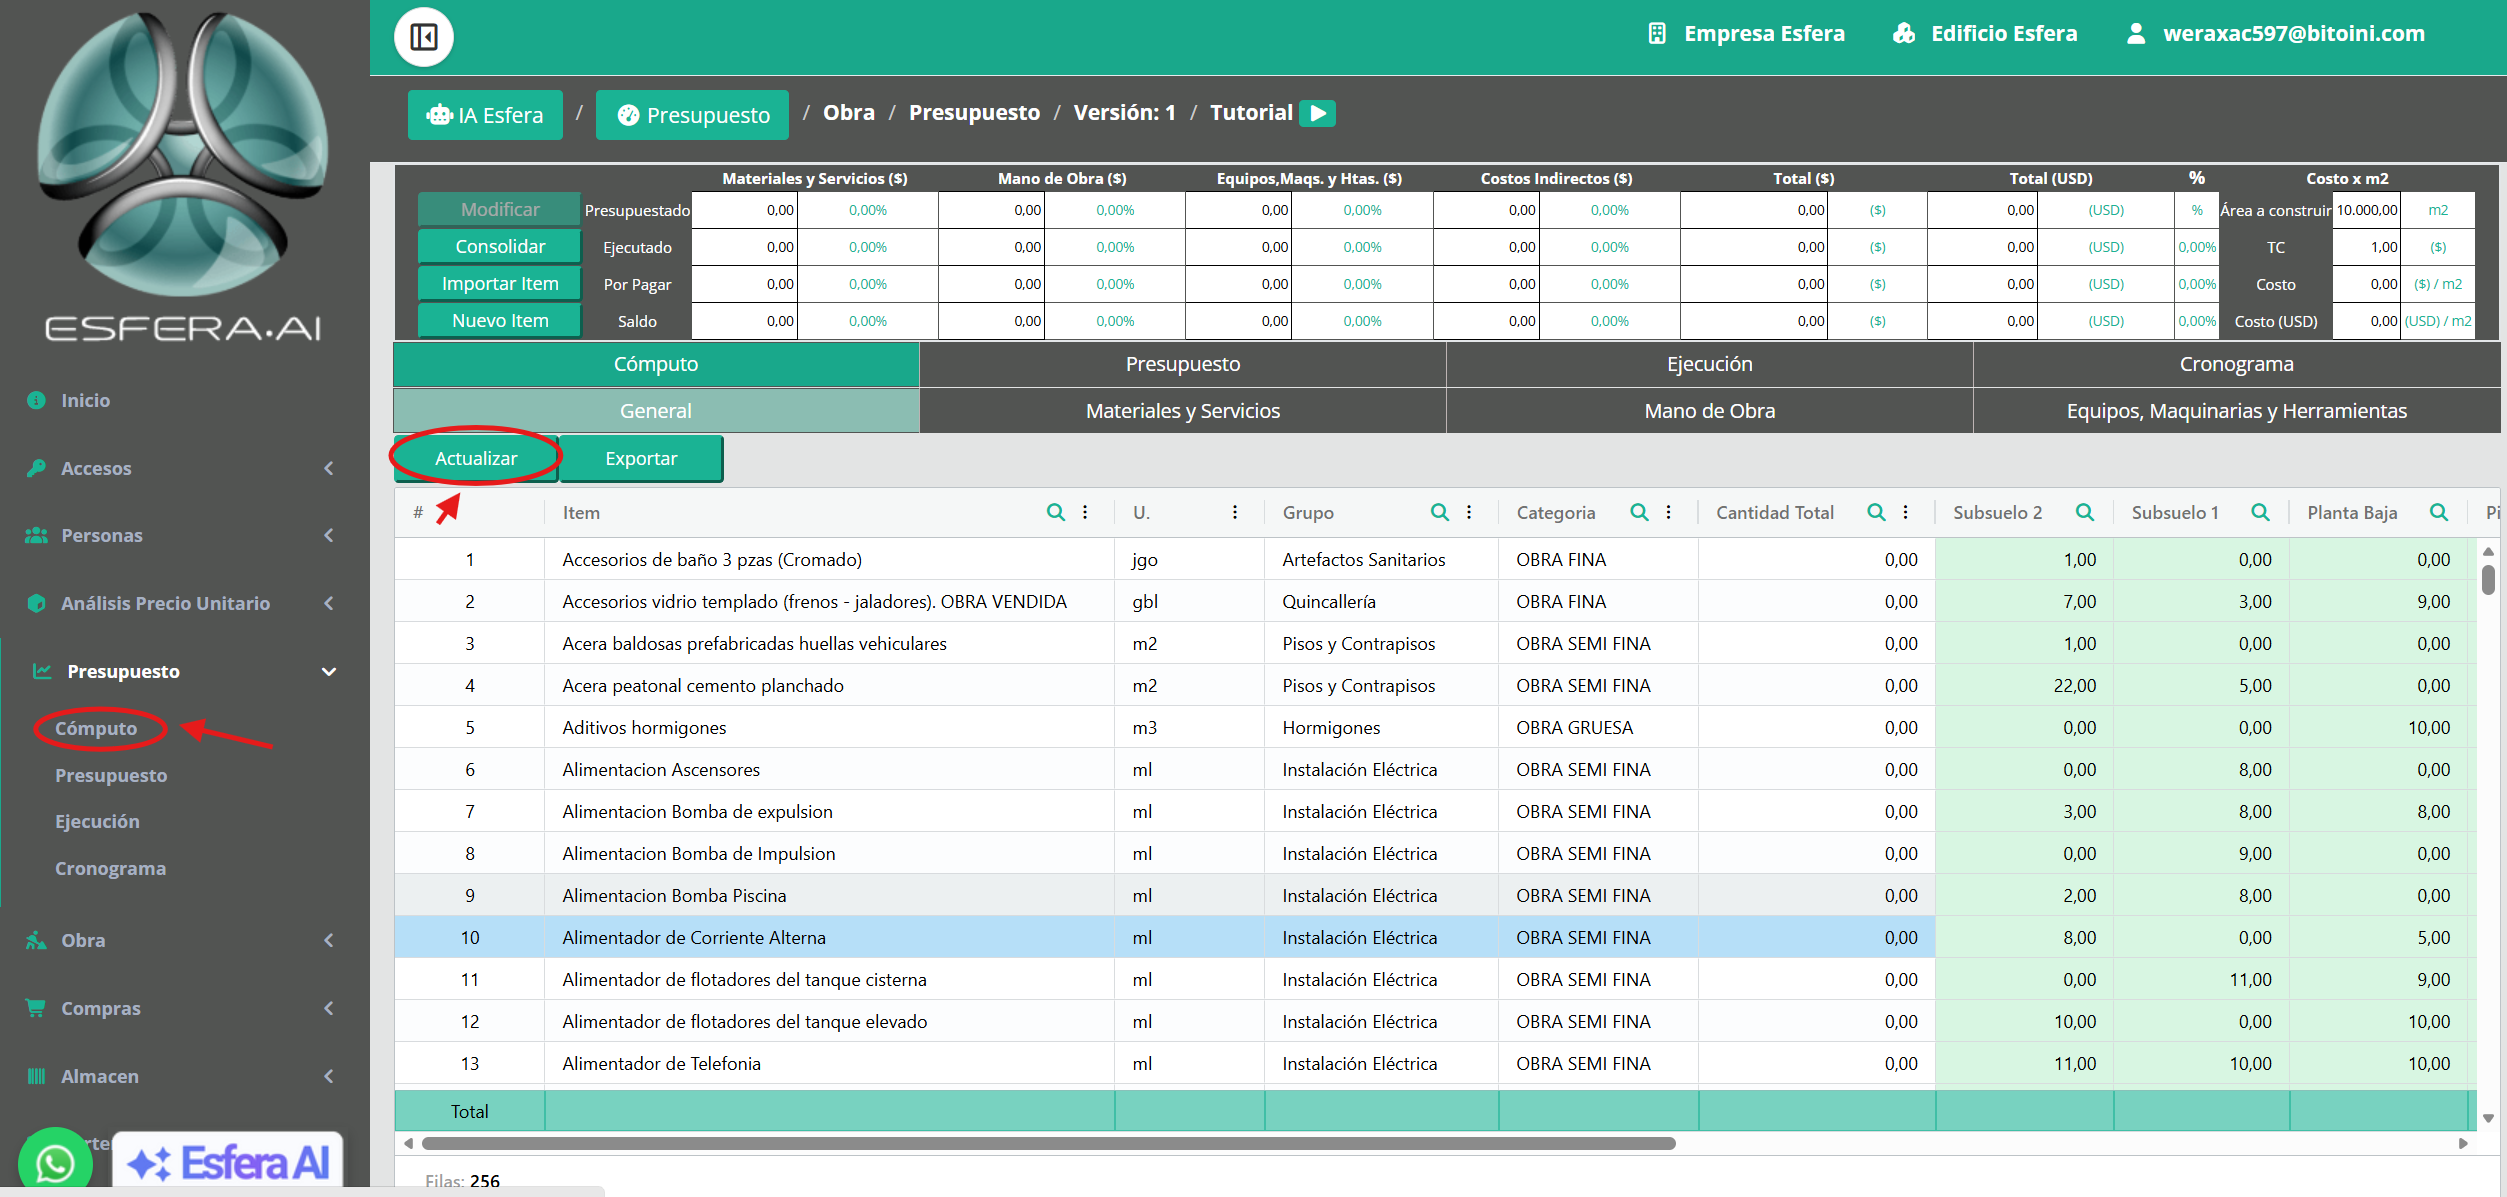Image resolution: width=2507 pixels, height=1197 pixels.
Task: Switch to the Ejecución main tab
Action: [1710, 364]
